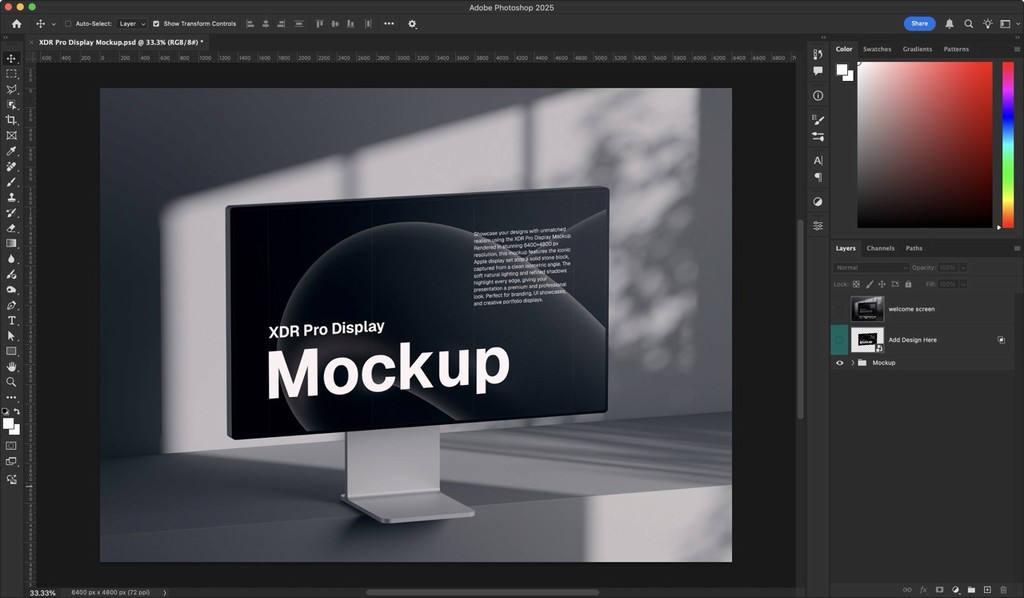Expand the Mockup group
1024x598 pixels.
click(851, 362)
